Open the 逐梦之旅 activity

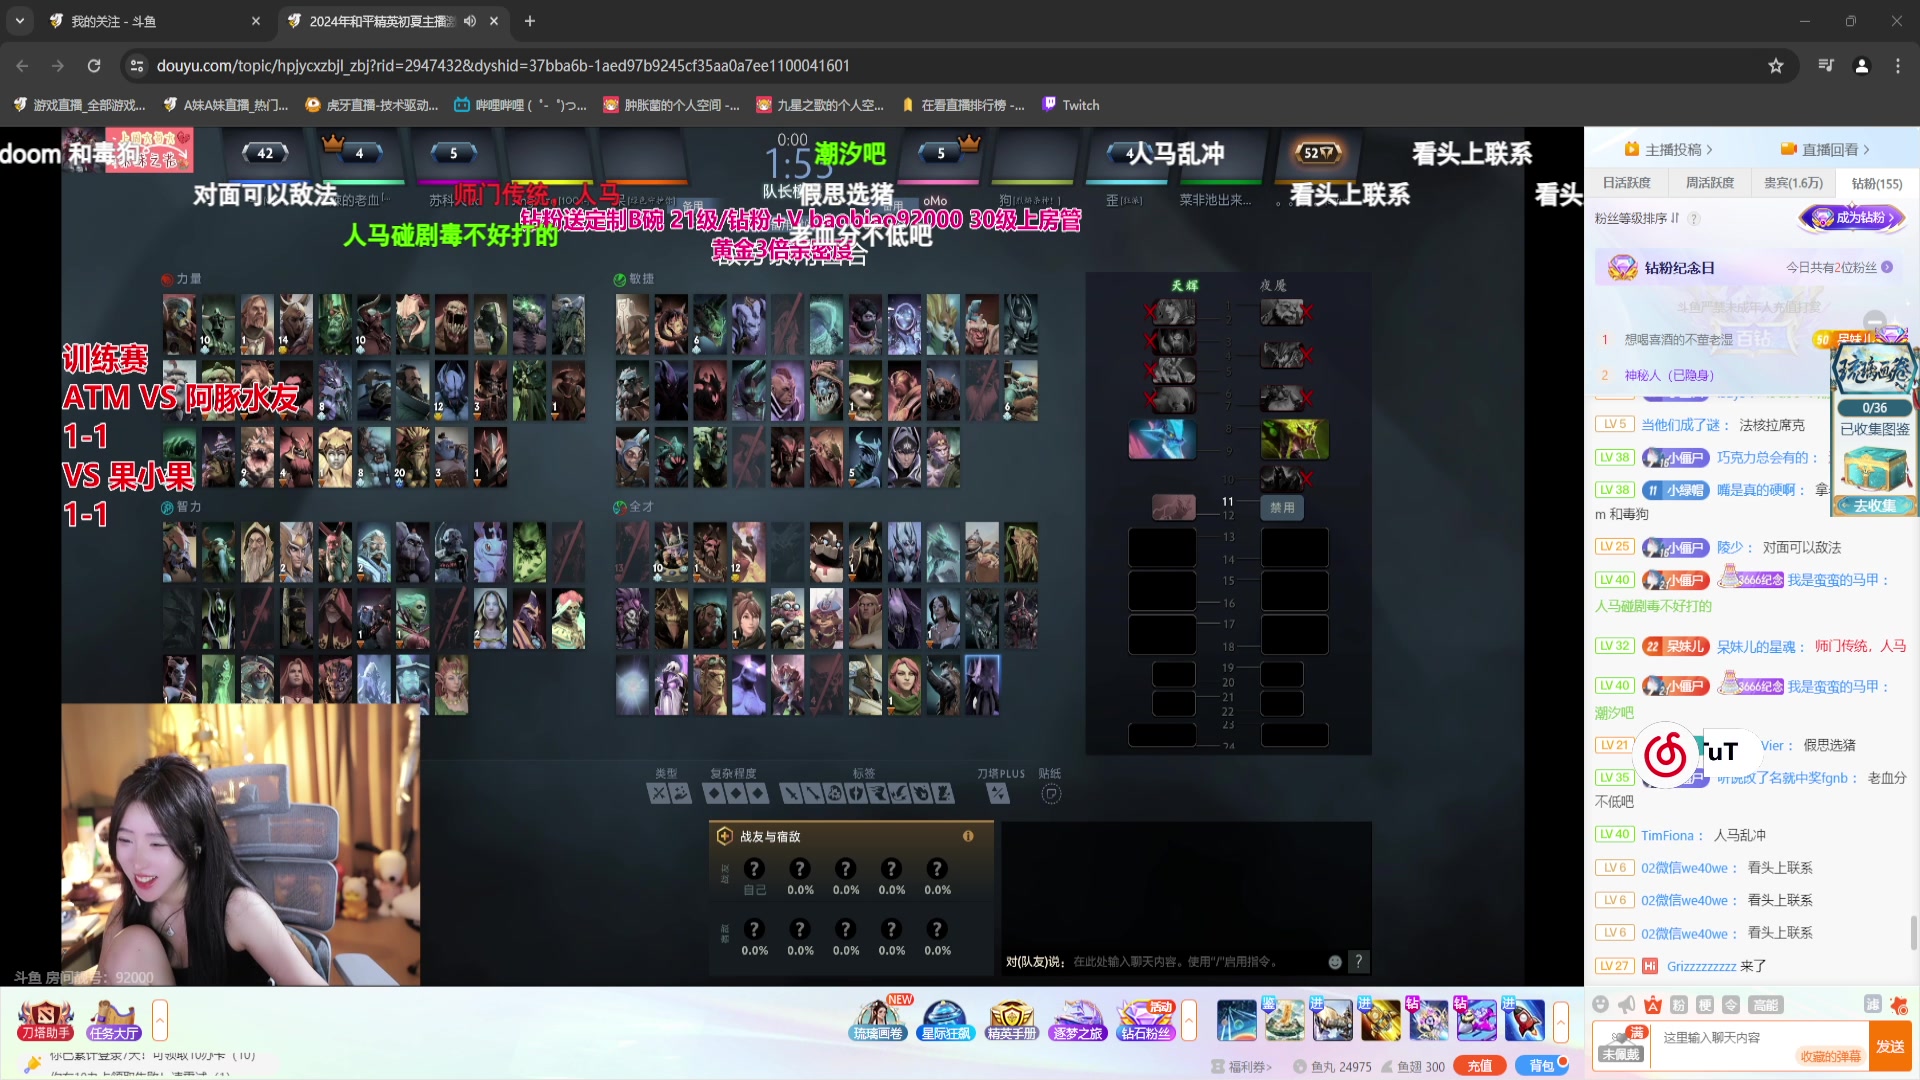1077,1019
